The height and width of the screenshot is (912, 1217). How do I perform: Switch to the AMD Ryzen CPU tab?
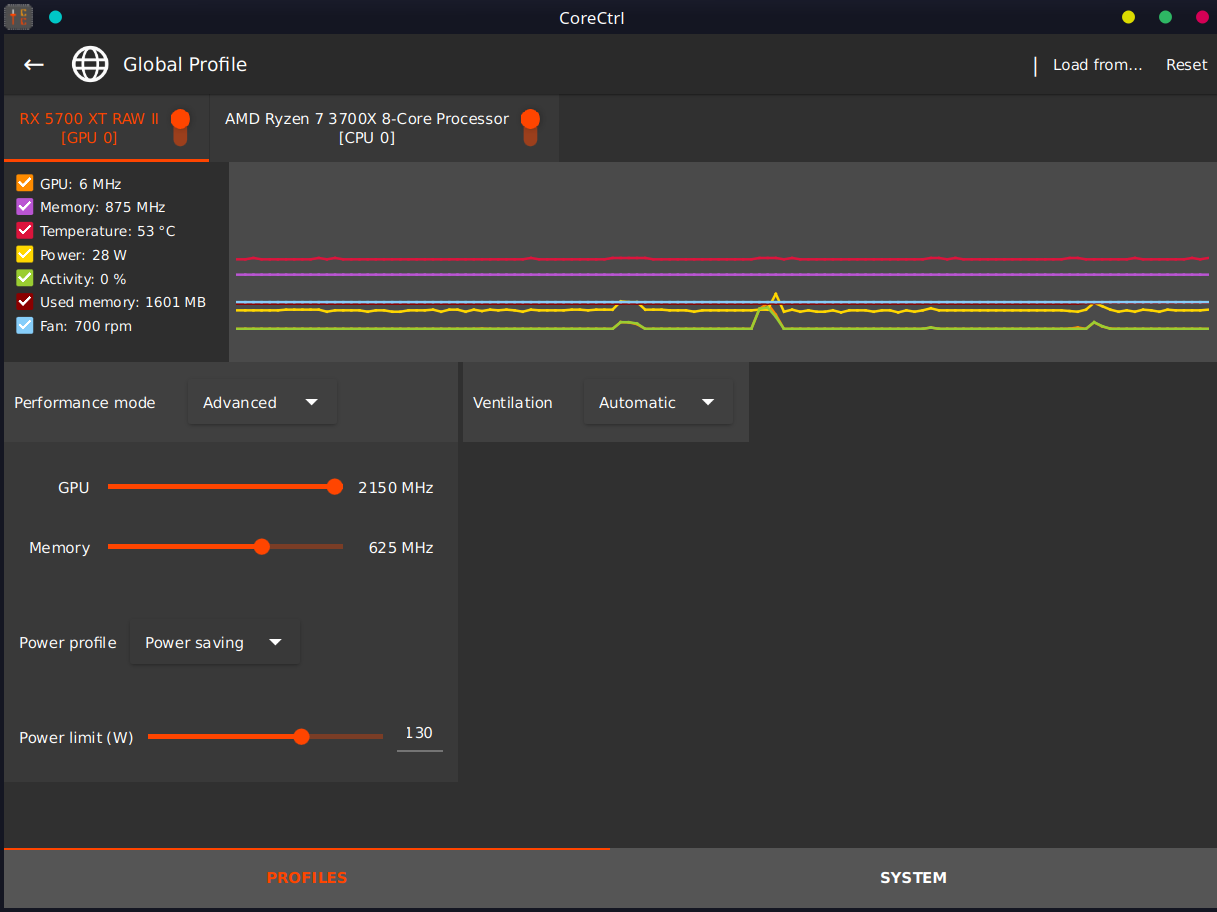tap(384, 128)
